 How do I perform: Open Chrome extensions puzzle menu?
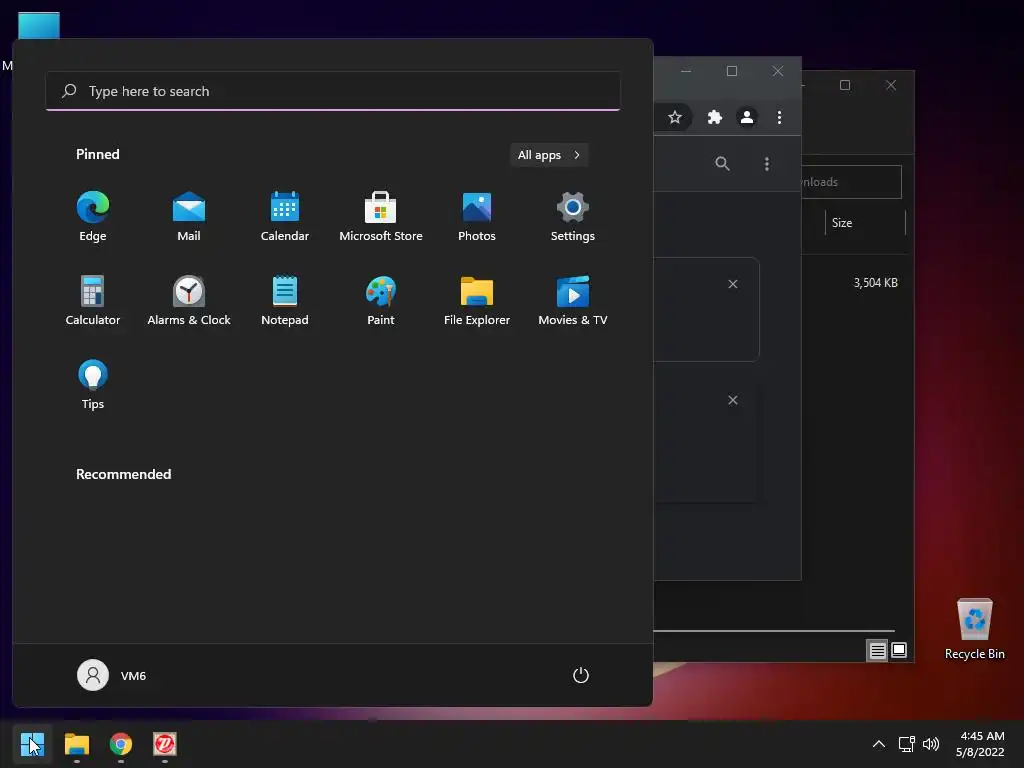(714, 117)
